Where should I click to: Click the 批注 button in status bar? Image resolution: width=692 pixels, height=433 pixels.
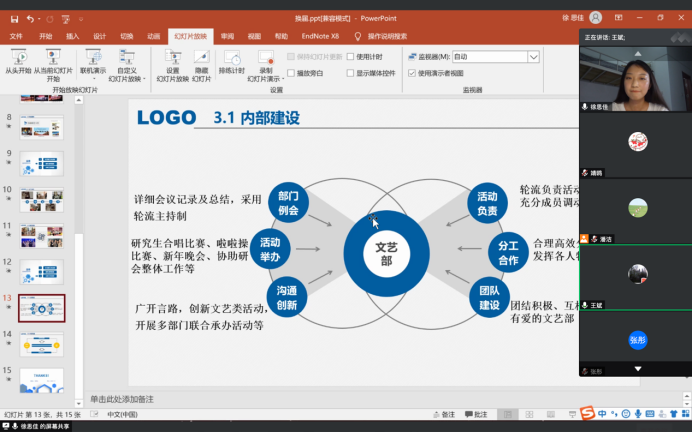pyautogui.click(x=477, y=414)
